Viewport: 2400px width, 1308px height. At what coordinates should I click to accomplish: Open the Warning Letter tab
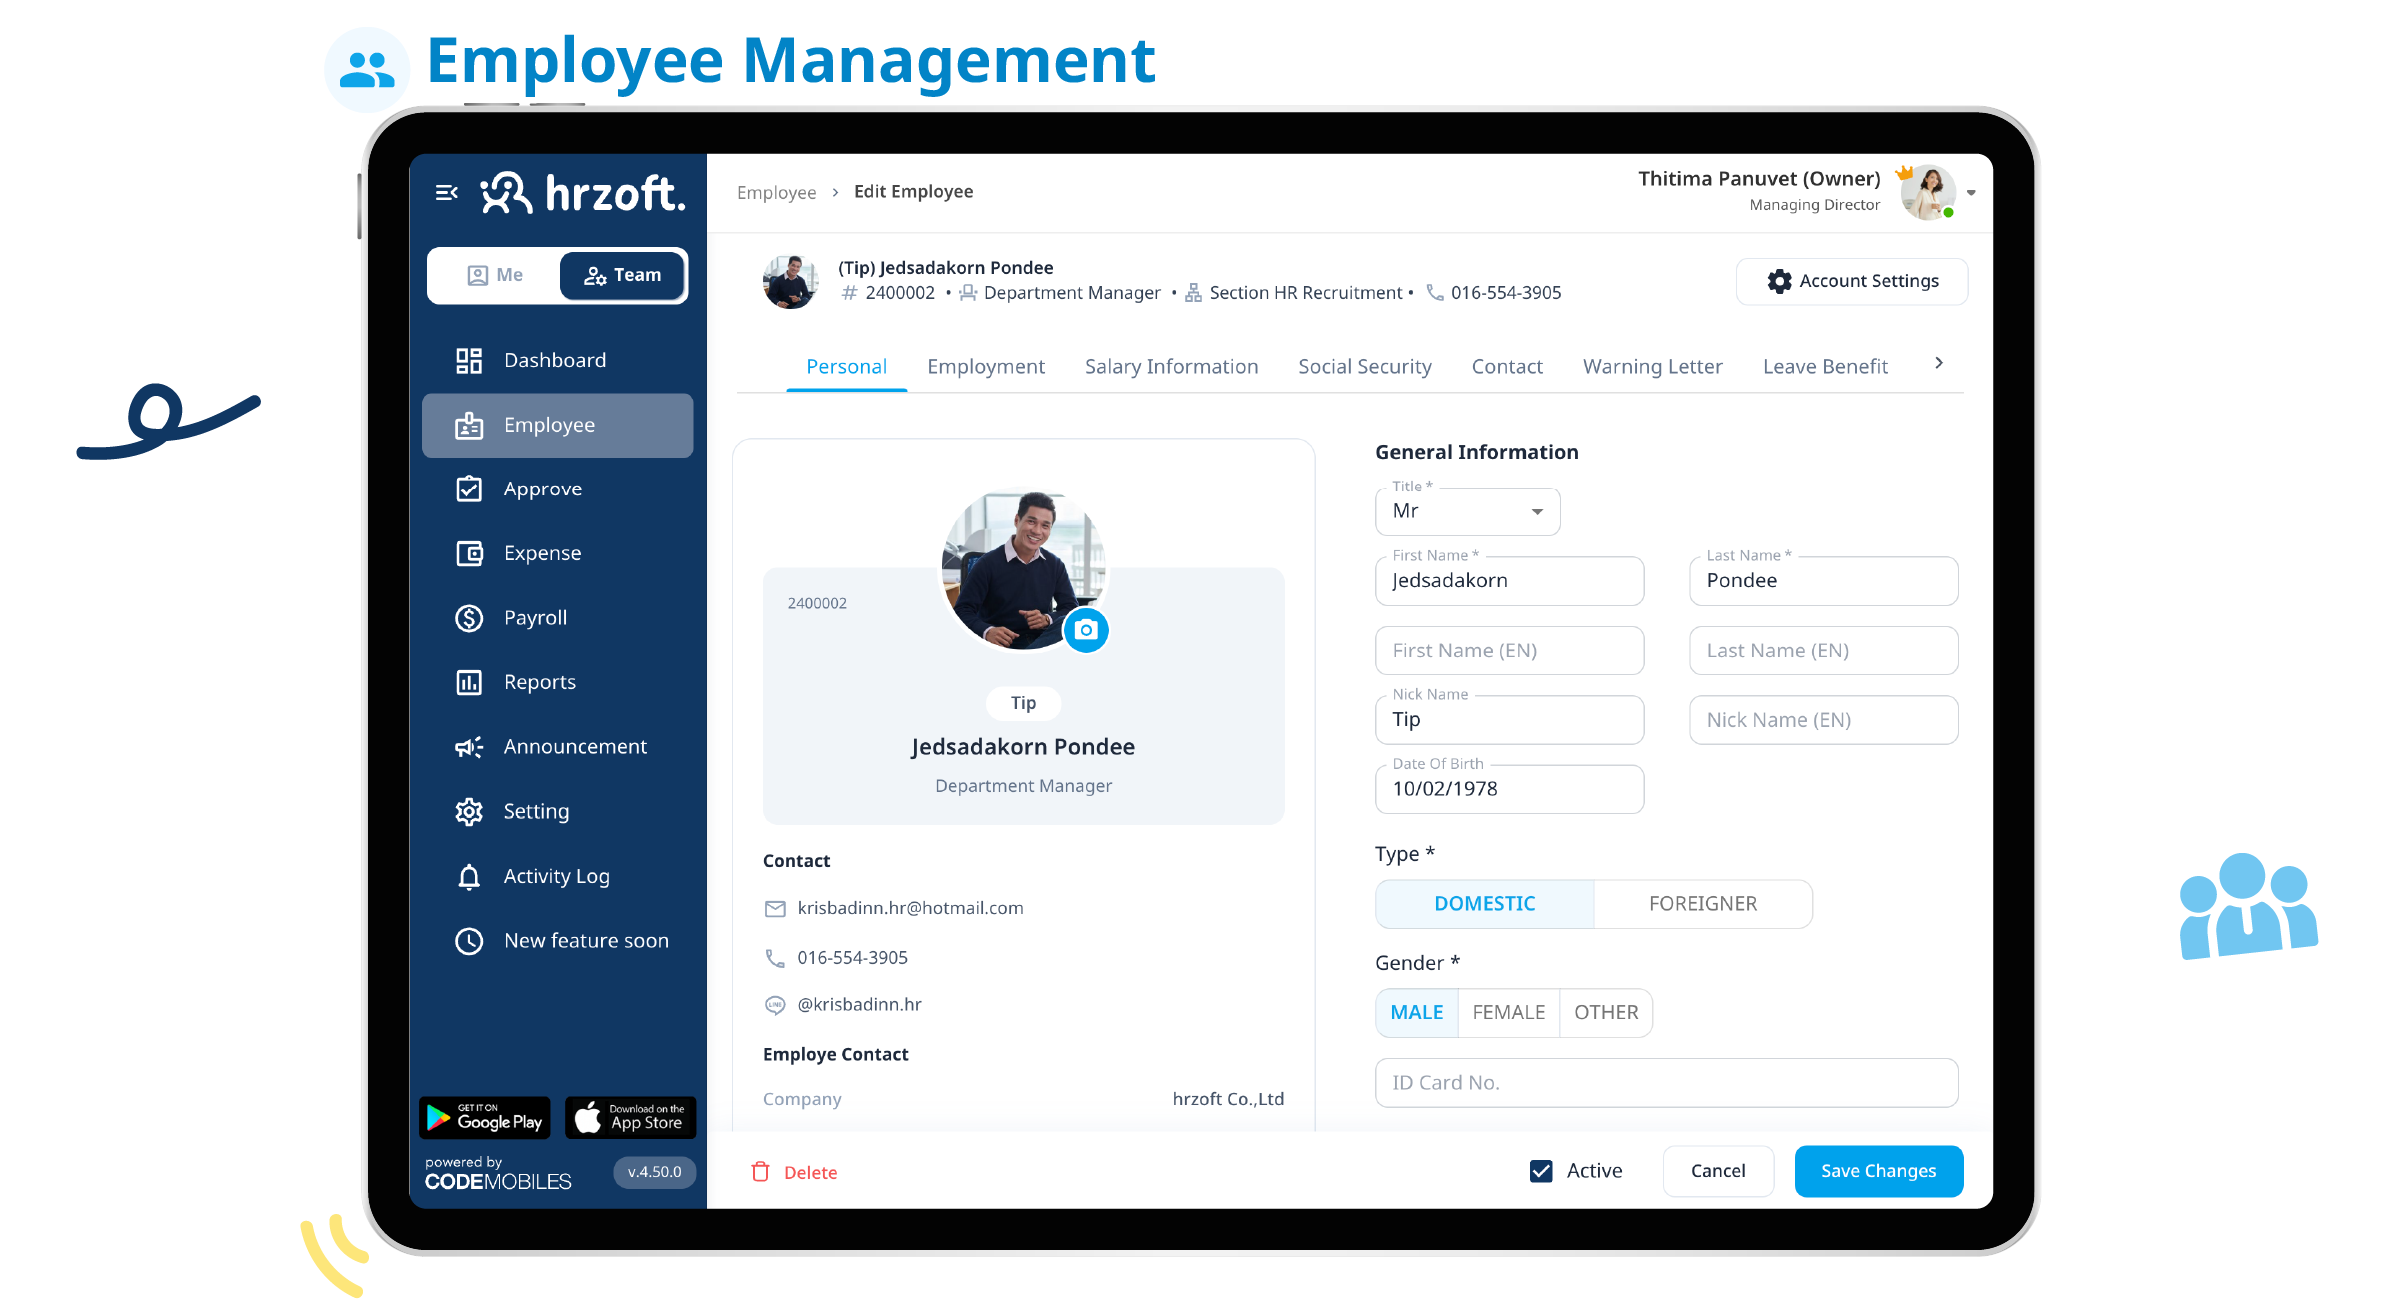click(x=1652, y=367)
